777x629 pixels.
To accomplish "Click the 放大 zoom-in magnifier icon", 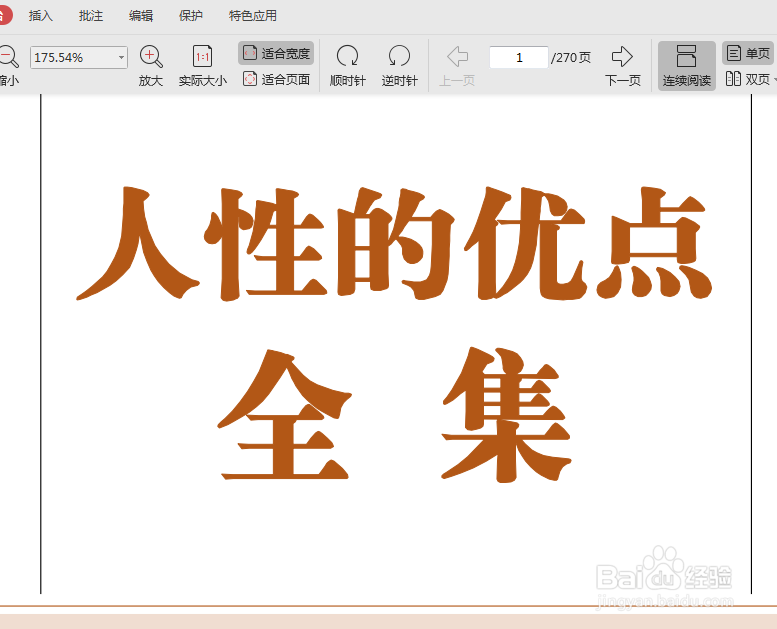I will point(151,56).
